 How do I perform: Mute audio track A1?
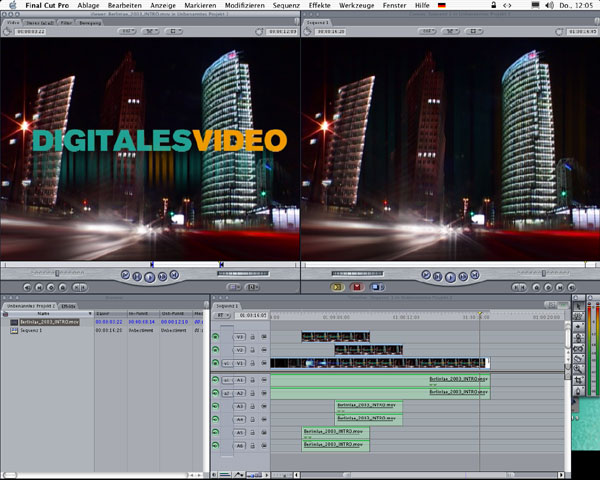(215, 380)
